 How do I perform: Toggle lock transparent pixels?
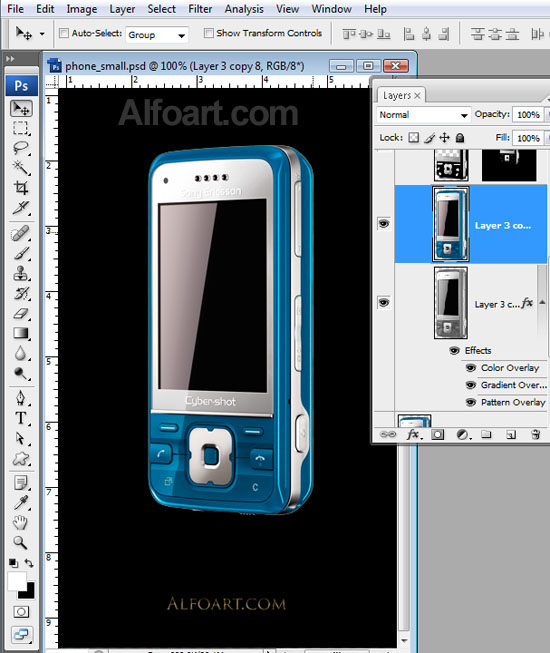click(x=413, y=137)
